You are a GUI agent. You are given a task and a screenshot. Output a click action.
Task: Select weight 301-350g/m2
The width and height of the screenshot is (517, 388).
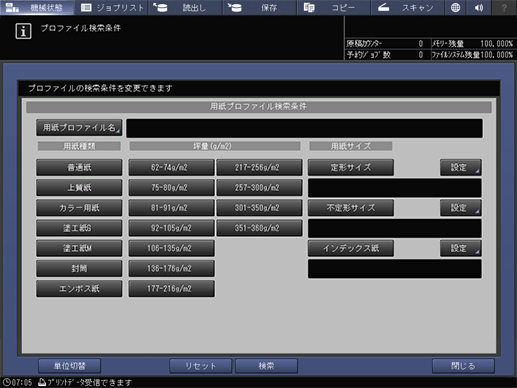(259, 208)
